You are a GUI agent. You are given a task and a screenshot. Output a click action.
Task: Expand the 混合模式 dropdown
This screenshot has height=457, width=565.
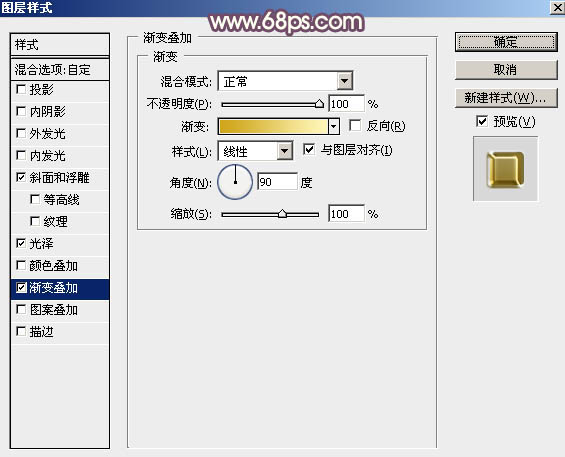pyautogui.click(x=344, y=81)
